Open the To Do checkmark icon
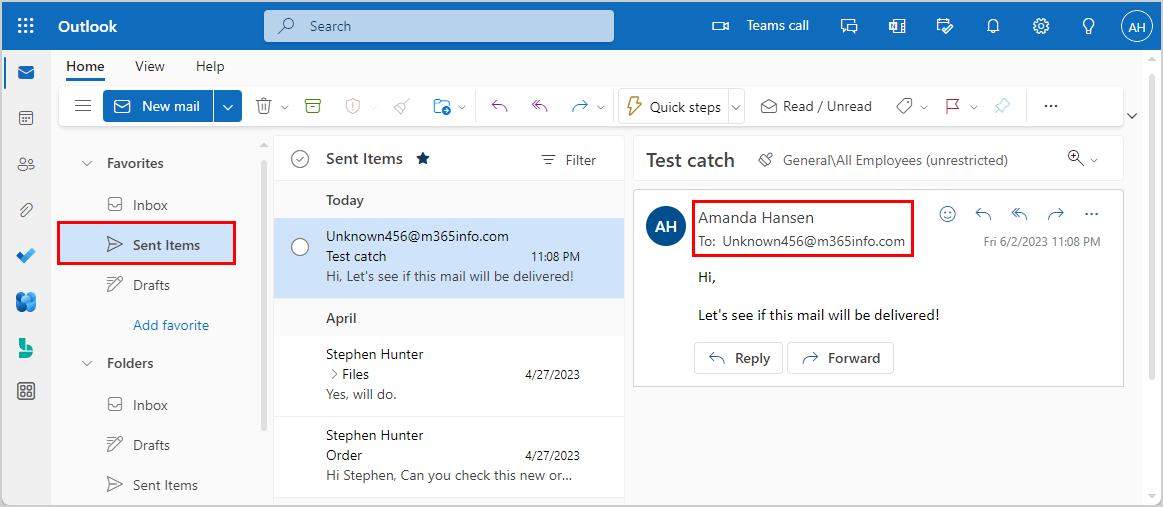Screen dimensions: 1163x507 click(x=26, y=256)
